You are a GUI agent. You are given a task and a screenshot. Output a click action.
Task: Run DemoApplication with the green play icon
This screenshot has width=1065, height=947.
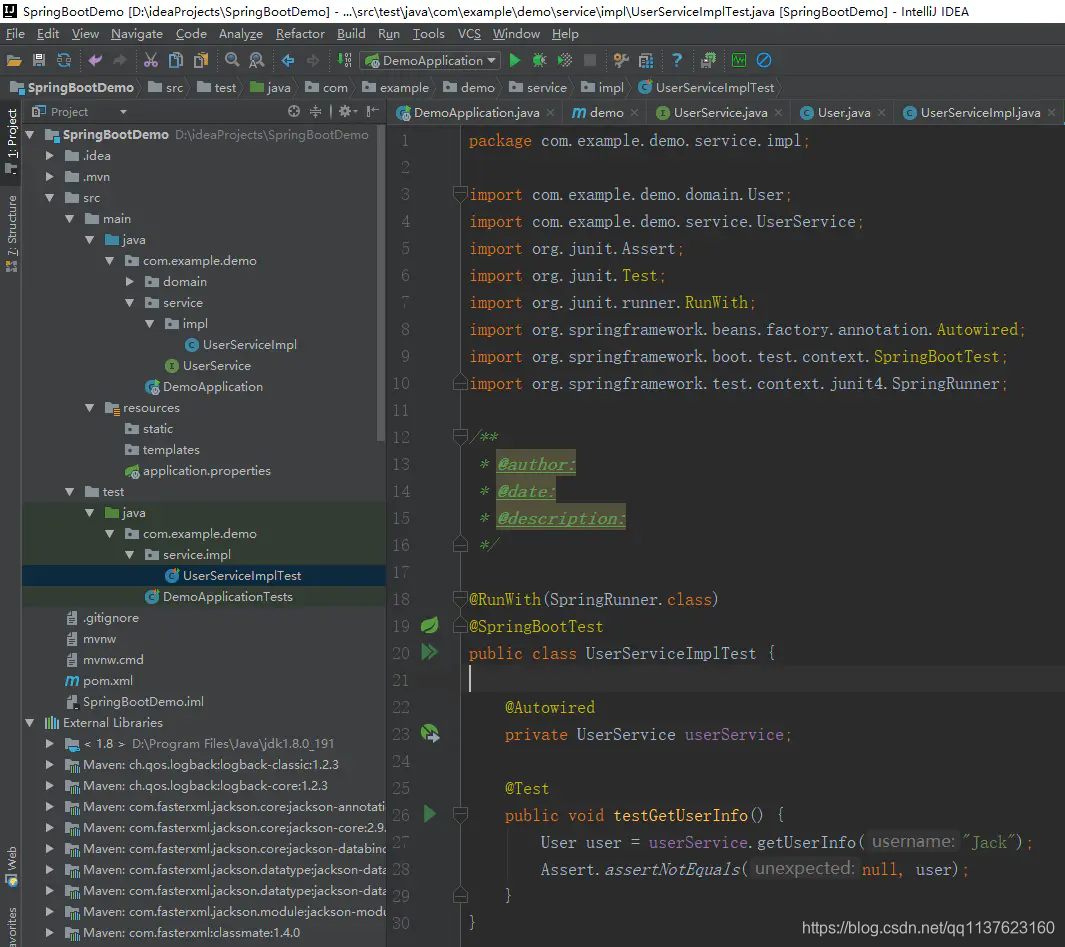pyautogui.click(x=515, y=60)
